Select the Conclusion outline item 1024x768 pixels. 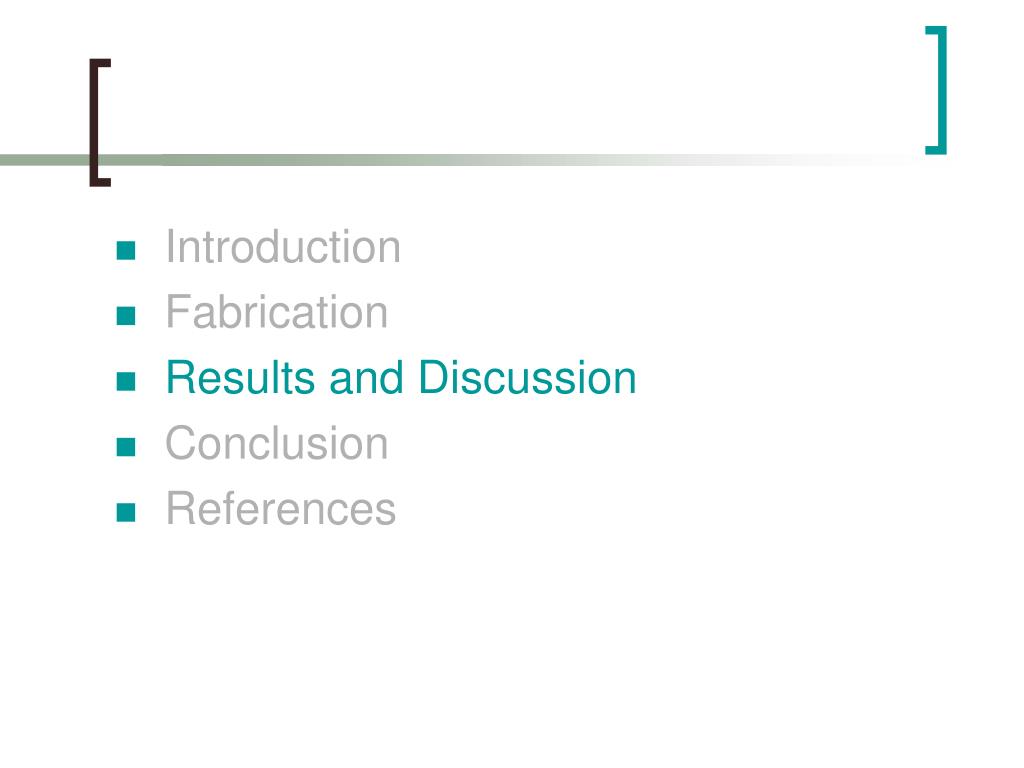pyautogui.click(x=277, y=443)
